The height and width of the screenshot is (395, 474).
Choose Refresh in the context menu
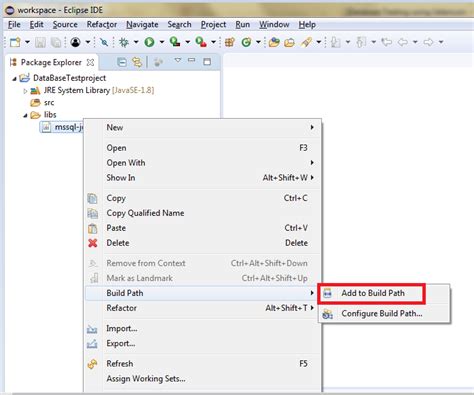[202, 364]
